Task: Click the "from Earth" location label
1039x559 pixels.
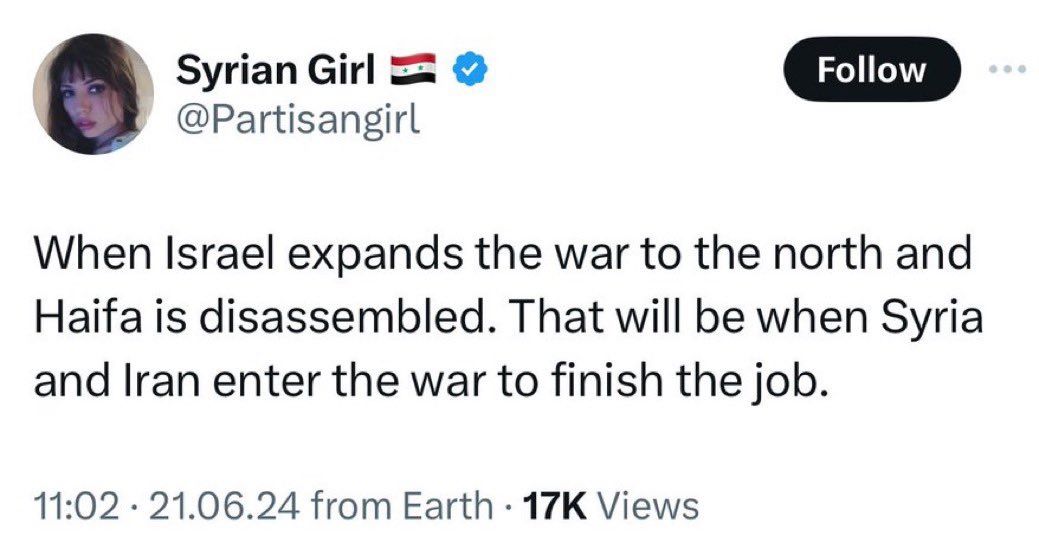Action: [403, 505]
